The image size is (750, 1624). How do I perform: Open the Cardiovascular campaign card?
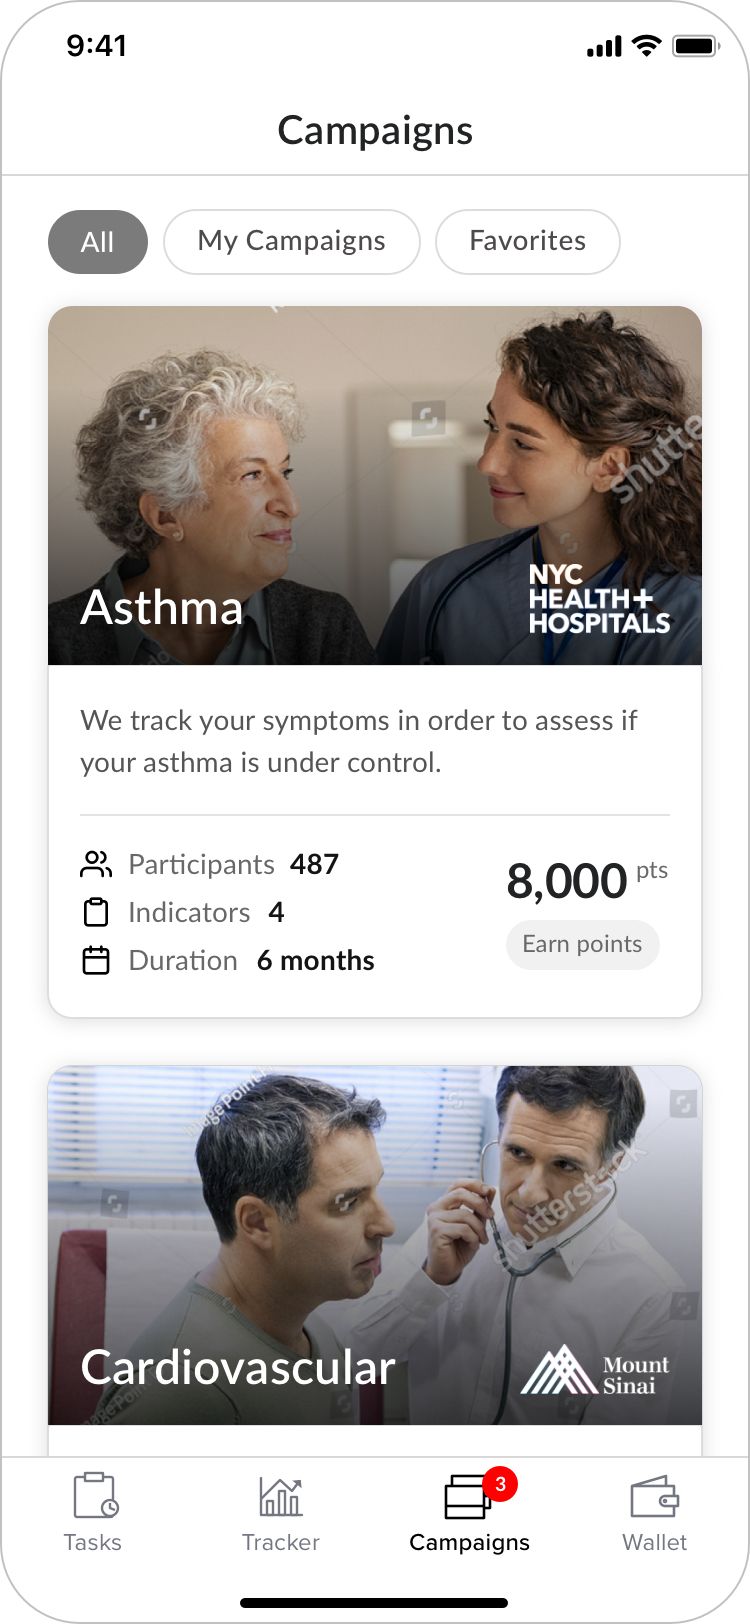click(375, 1245)
